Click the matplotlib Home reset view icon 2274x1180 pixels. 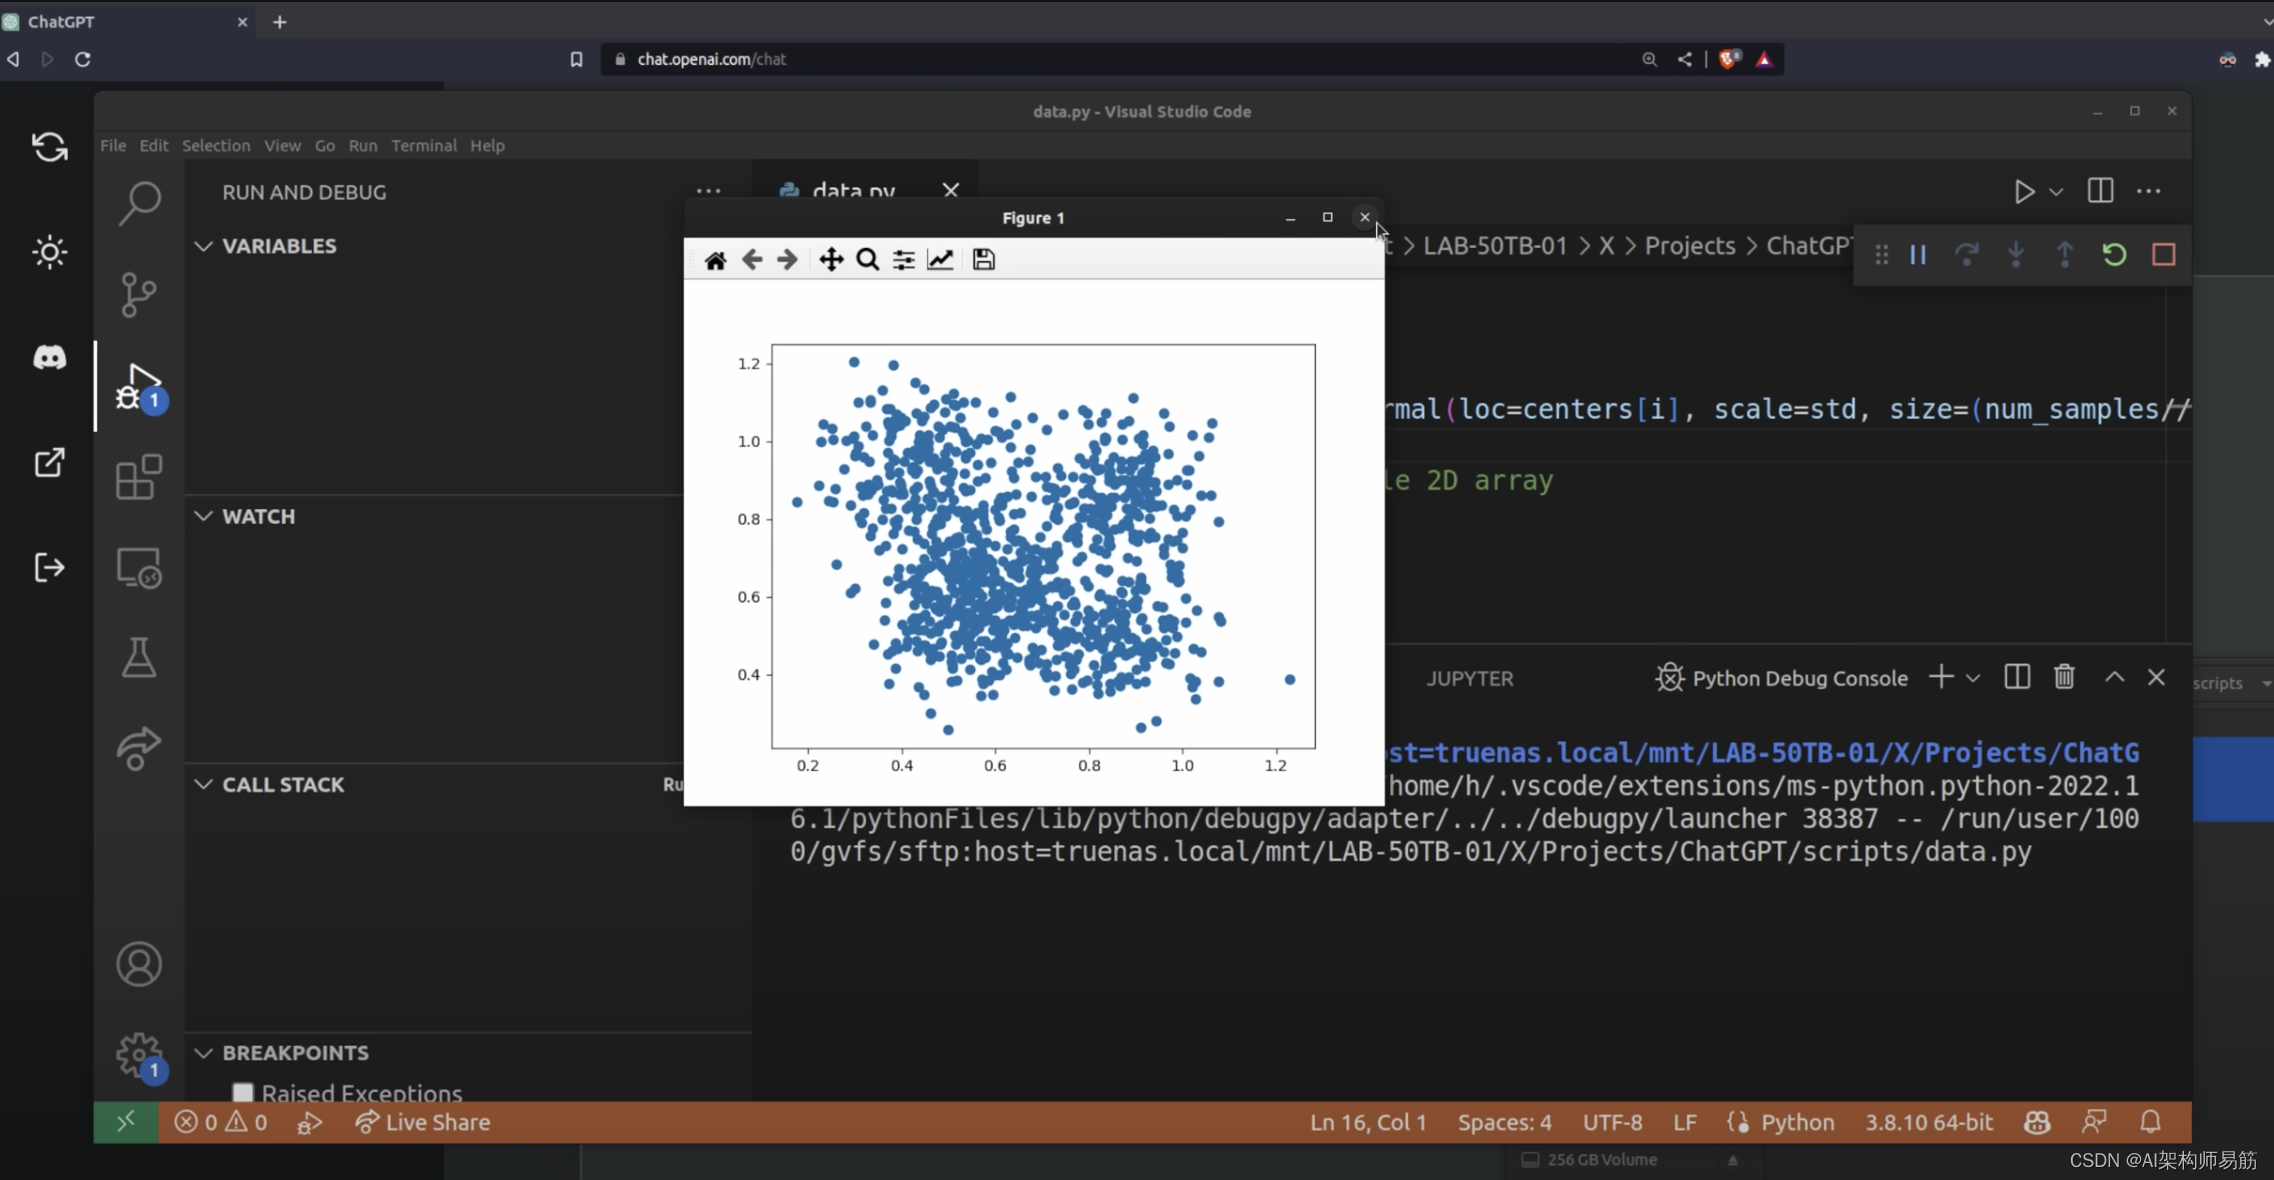pos(715,260)
